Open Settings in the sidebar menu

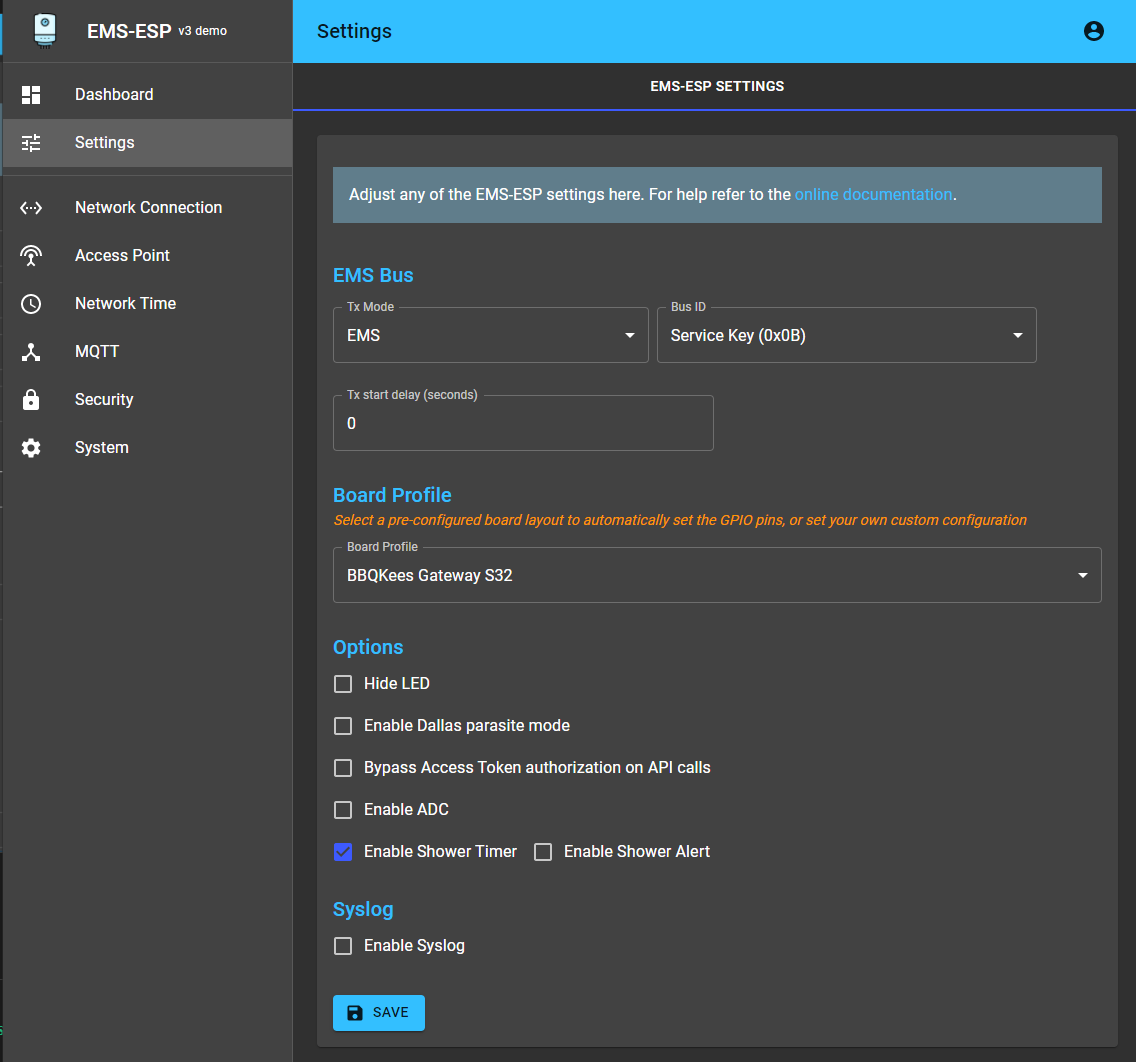click(x=104, y=143)
